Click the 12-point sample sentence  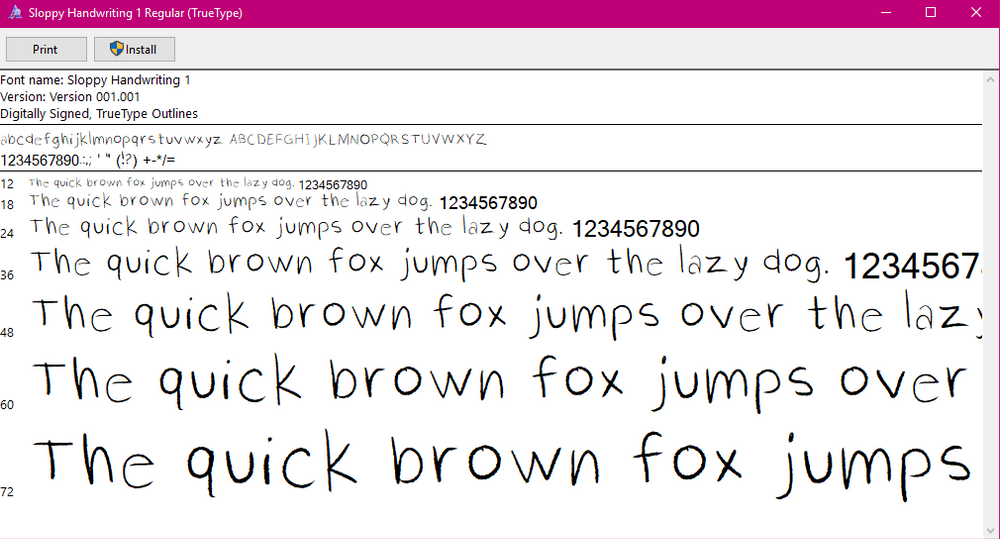pos(198,184)
